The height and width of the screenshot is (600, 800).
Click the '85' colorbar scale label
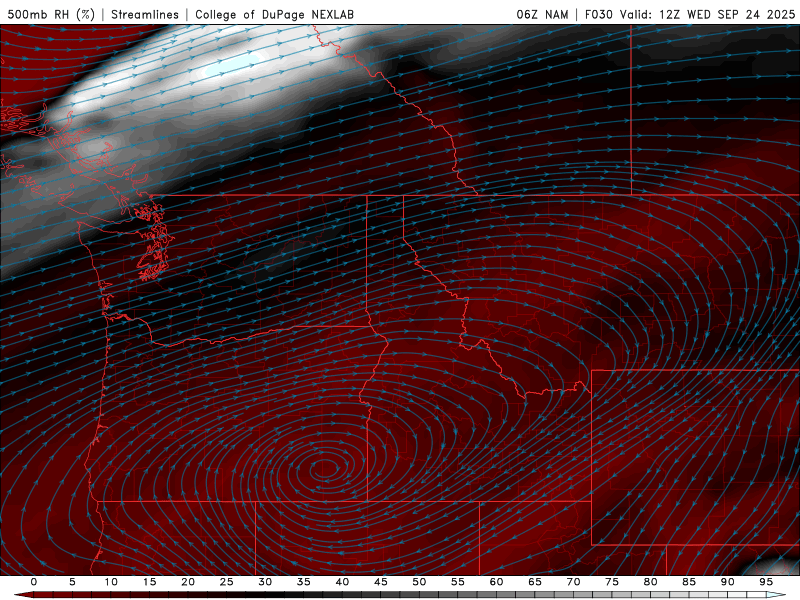click(689, 582)
